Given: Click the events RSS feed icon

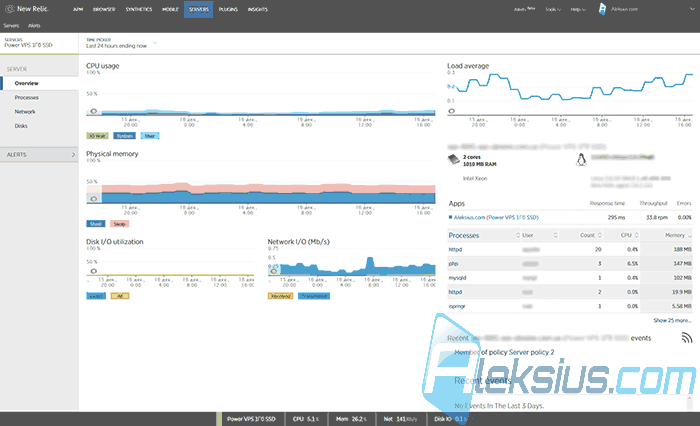Looking at the screenshot, I should pos(687,338).
